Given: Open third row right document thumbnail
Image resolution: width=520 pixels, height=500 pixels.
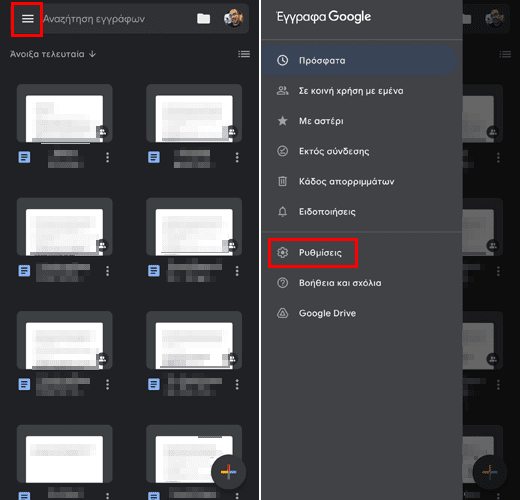Looking at the screenshot, I should coord(194,341).
